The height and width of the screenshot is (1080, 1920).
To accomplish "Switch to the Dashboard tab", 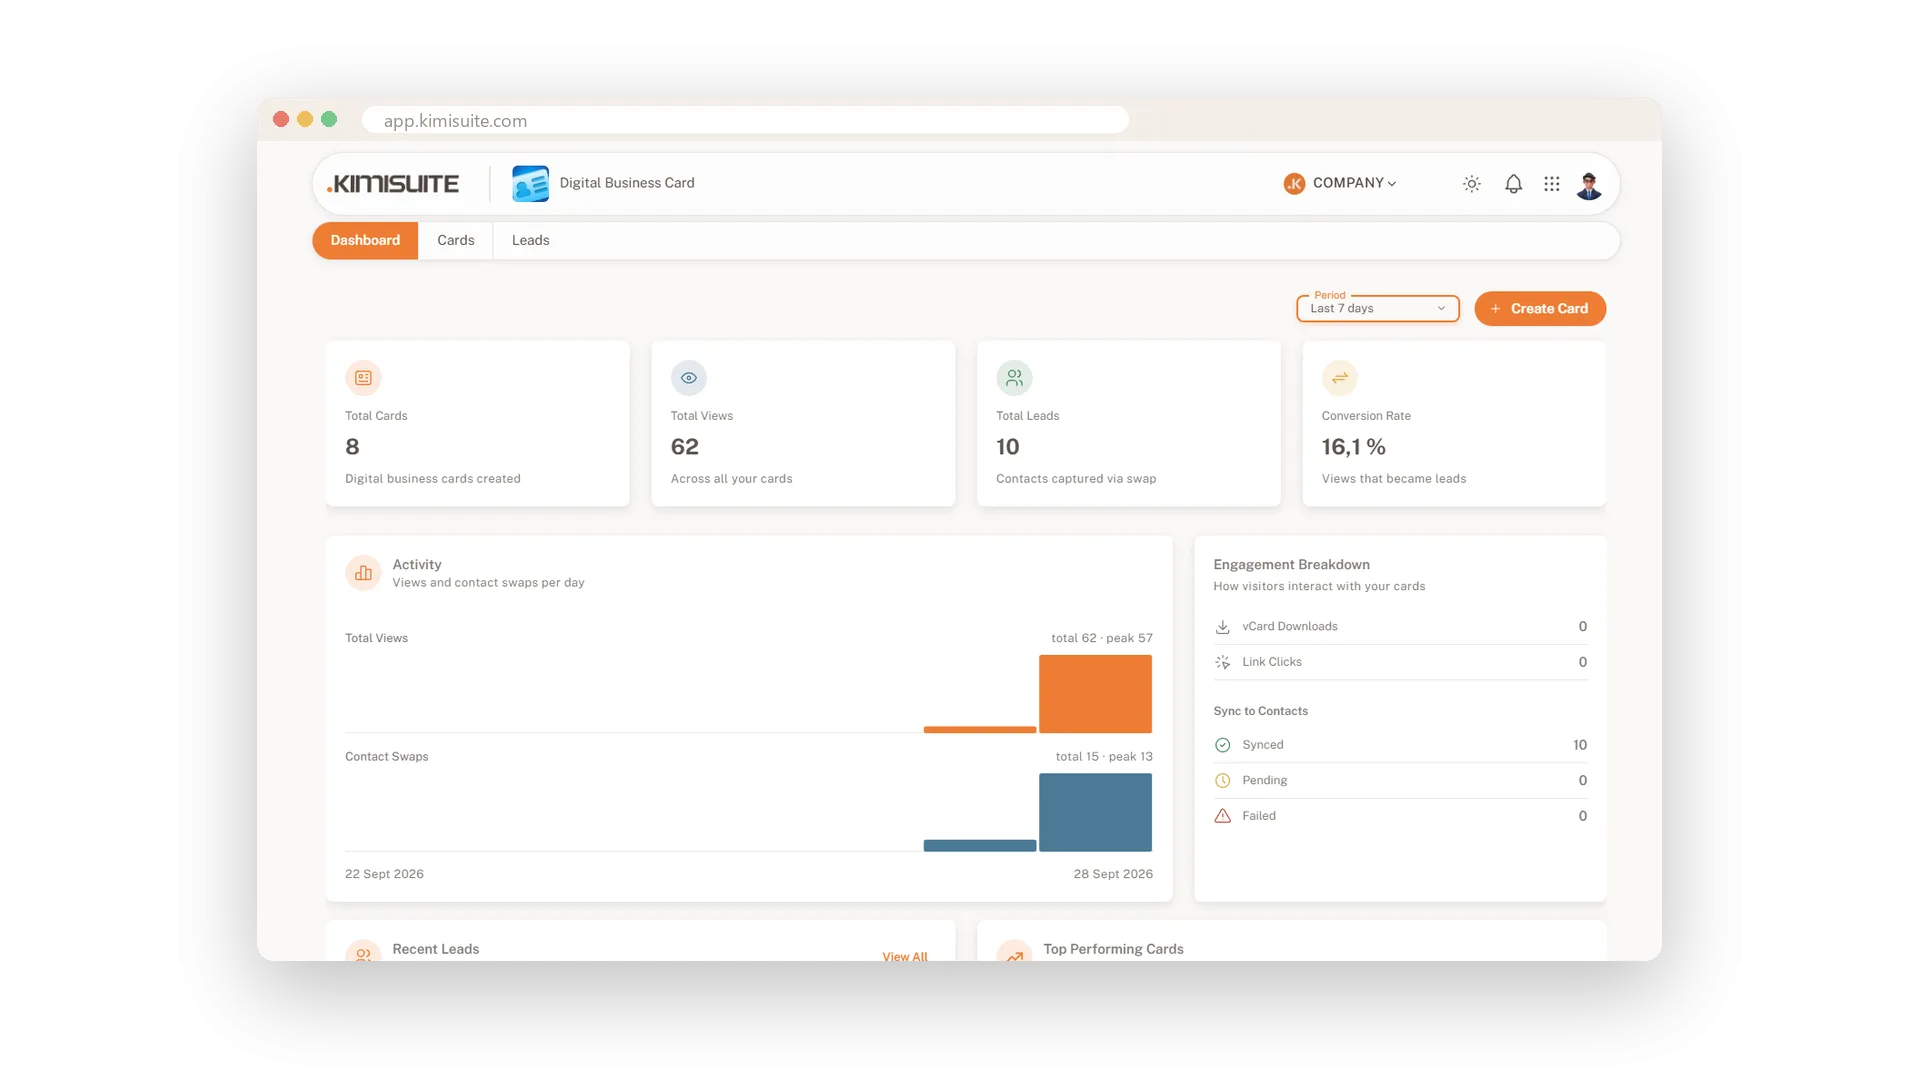I will 365,241.
